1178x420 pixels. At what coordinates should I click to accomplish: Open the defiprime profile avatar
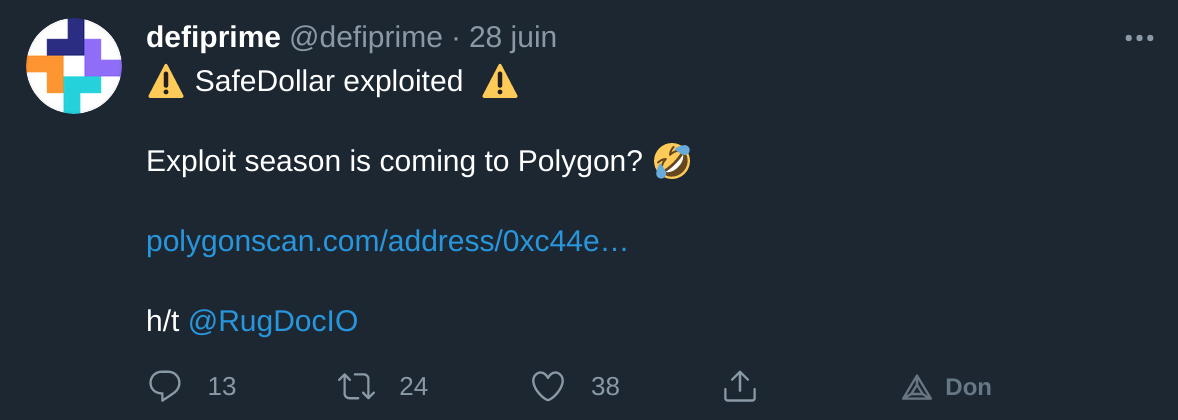[x=74, y=66]
